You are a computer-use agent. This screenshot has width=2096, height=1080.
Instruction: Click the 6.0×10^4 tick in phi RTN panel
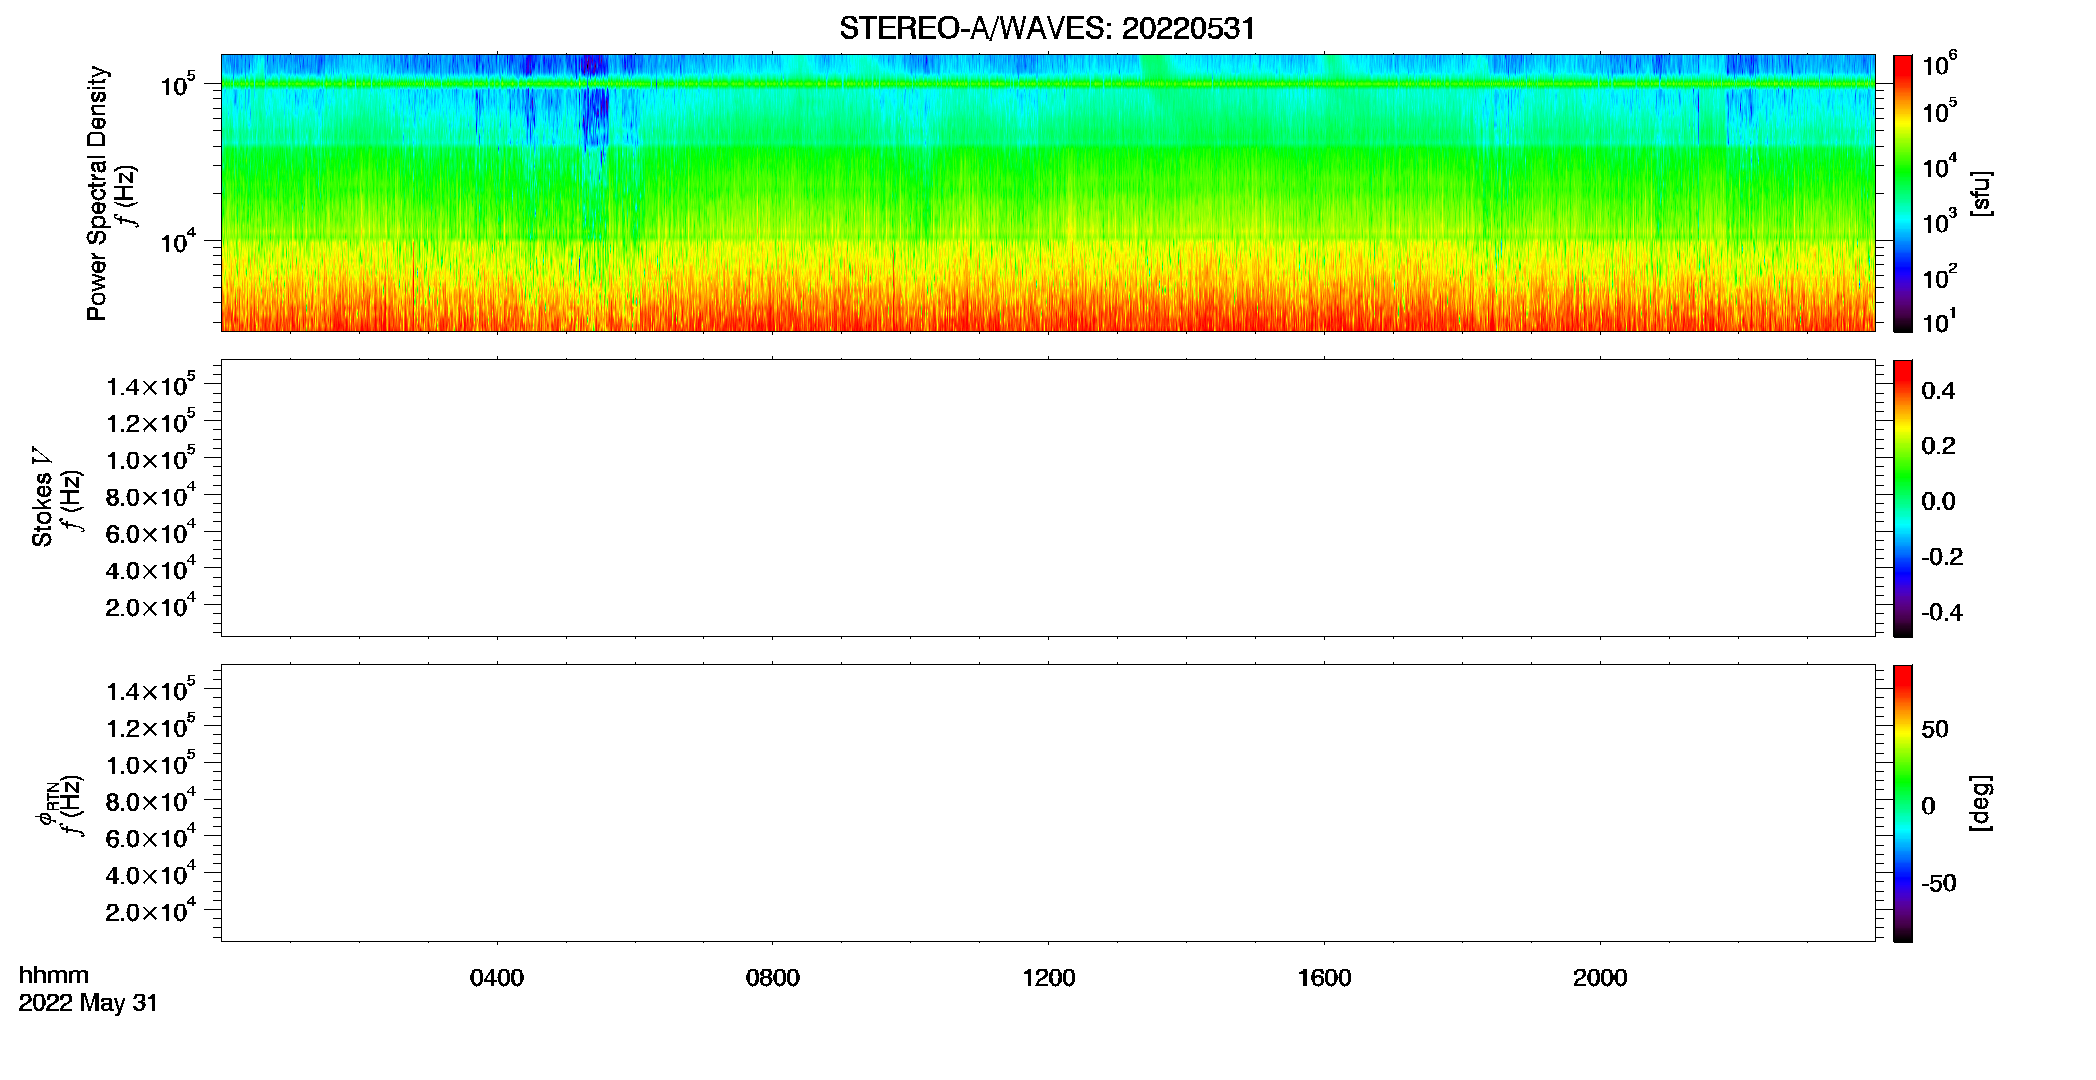click(x=151, y=837)
